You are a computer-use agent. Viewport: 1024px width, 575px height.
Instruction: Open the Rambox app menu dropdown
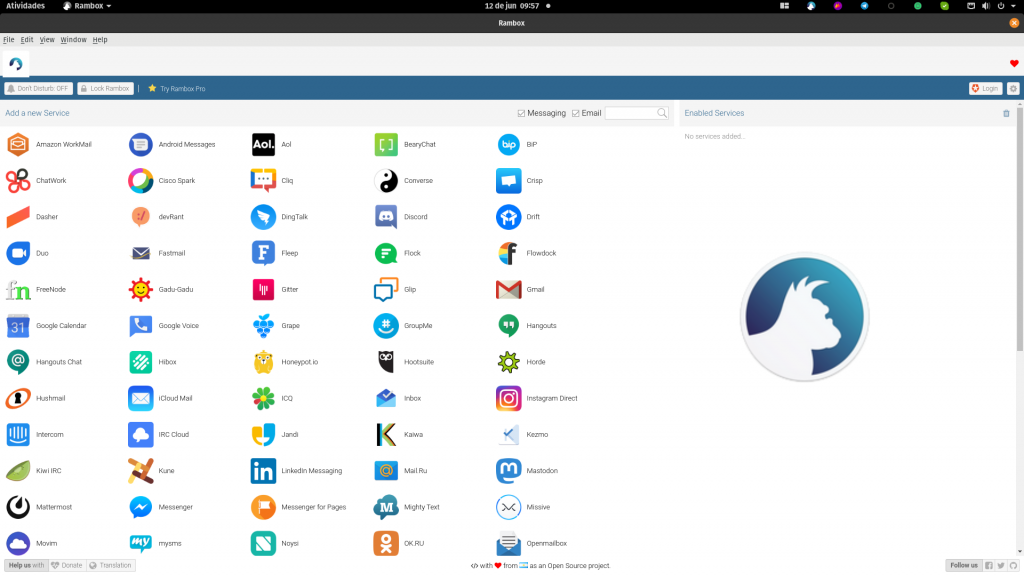pos(87,6)
